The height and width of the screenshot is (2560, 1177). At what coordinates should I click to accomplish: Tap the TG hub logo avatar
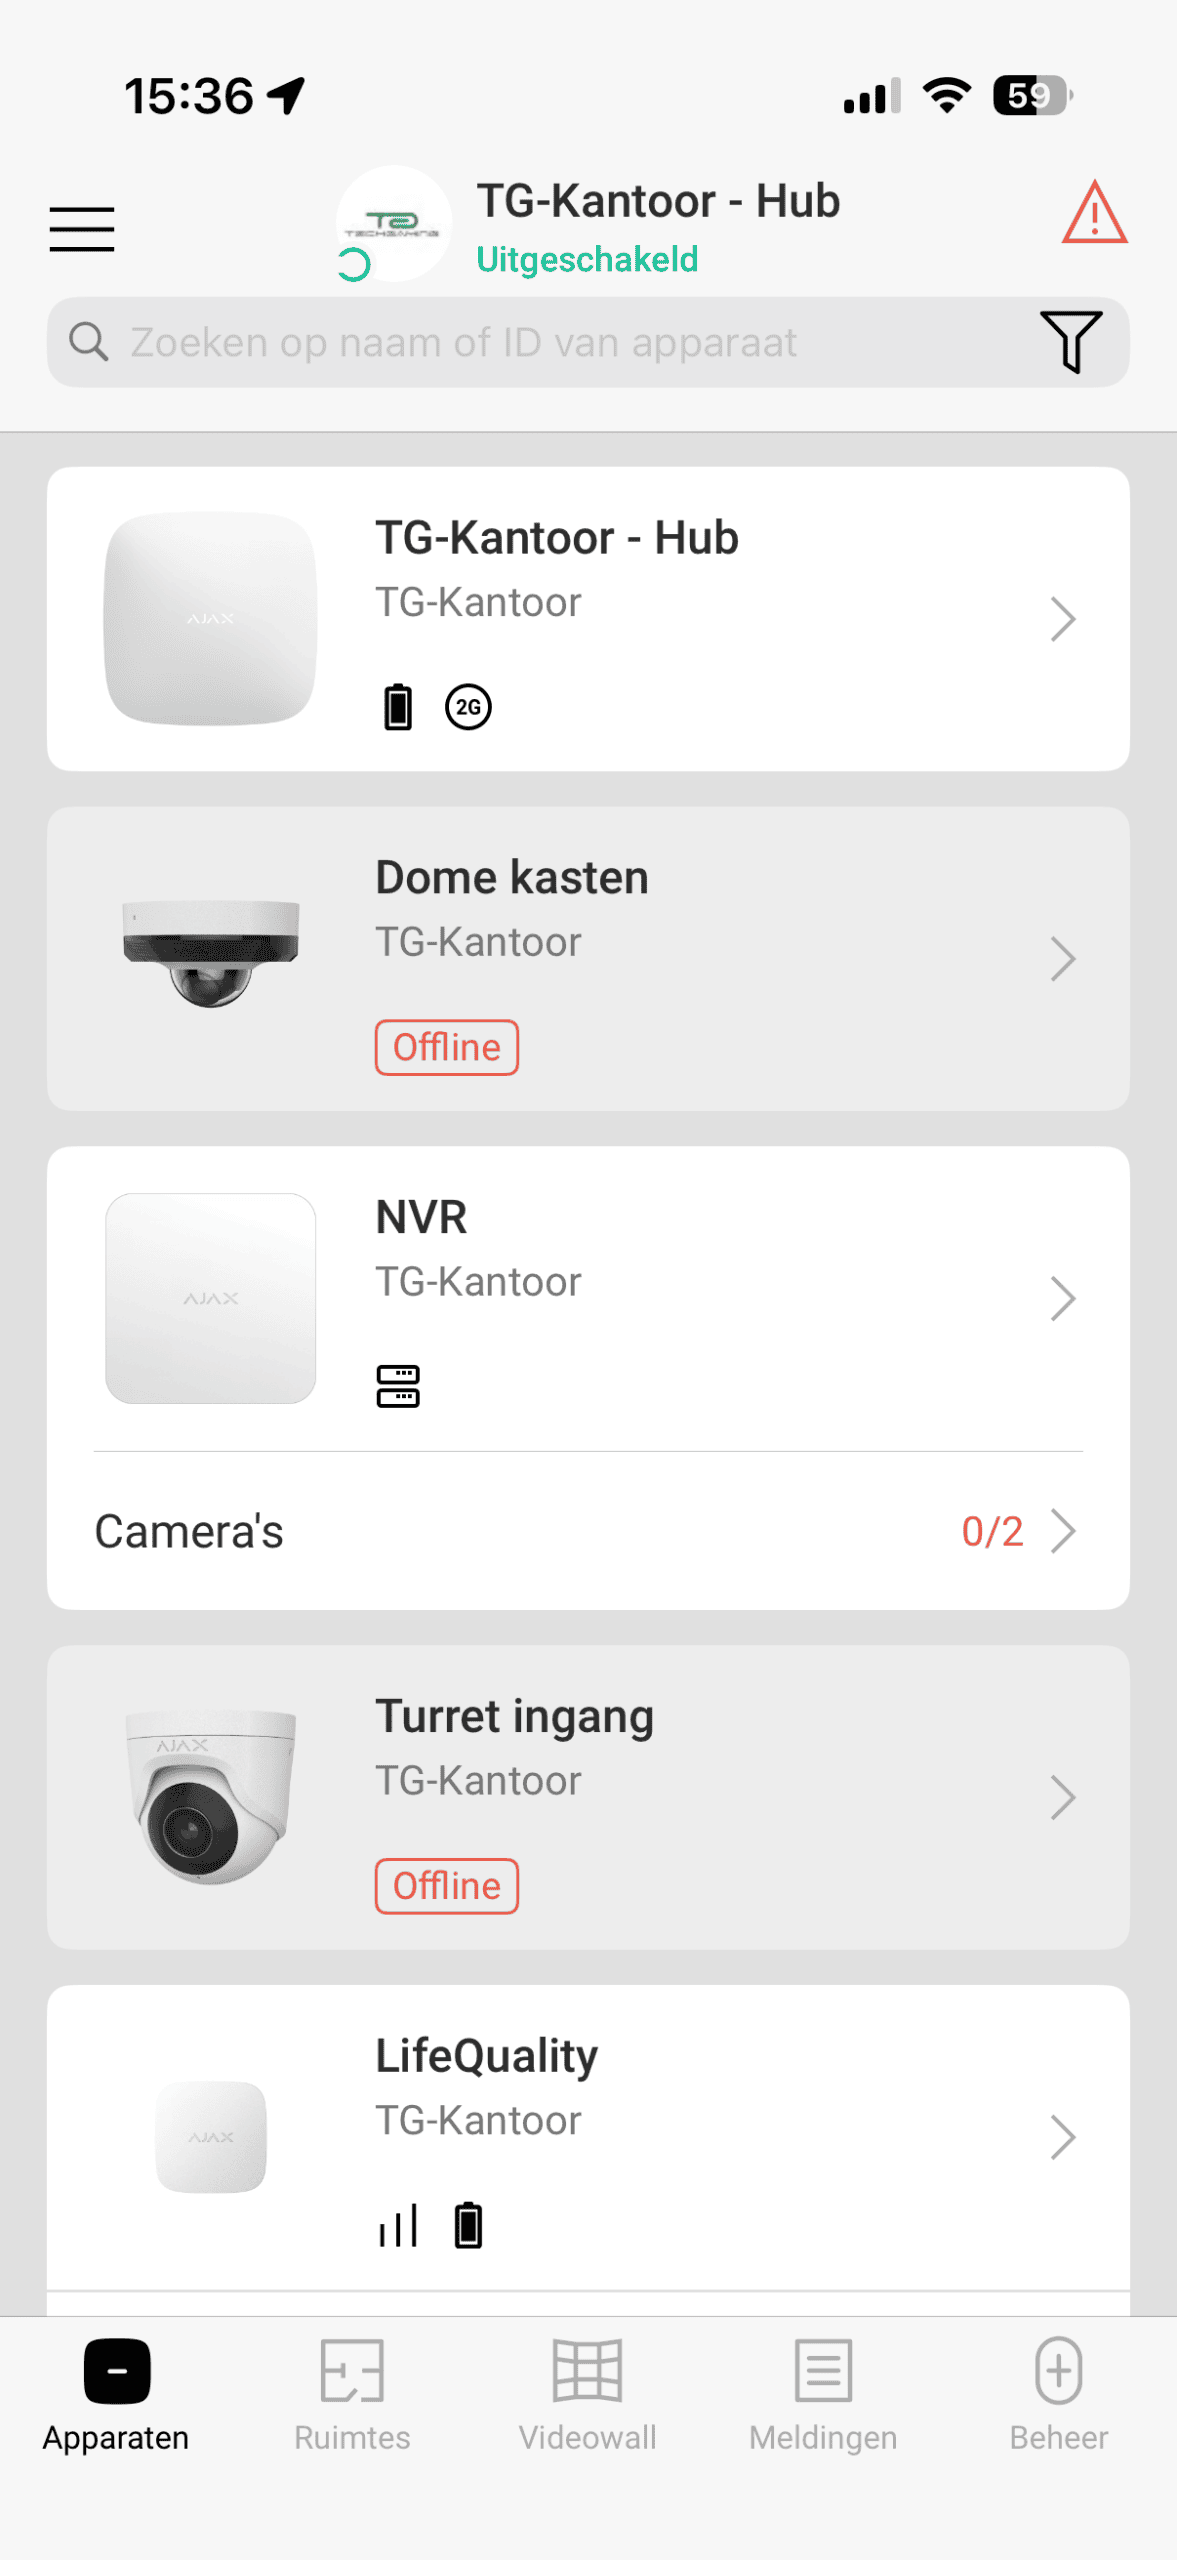pos(393,224)
